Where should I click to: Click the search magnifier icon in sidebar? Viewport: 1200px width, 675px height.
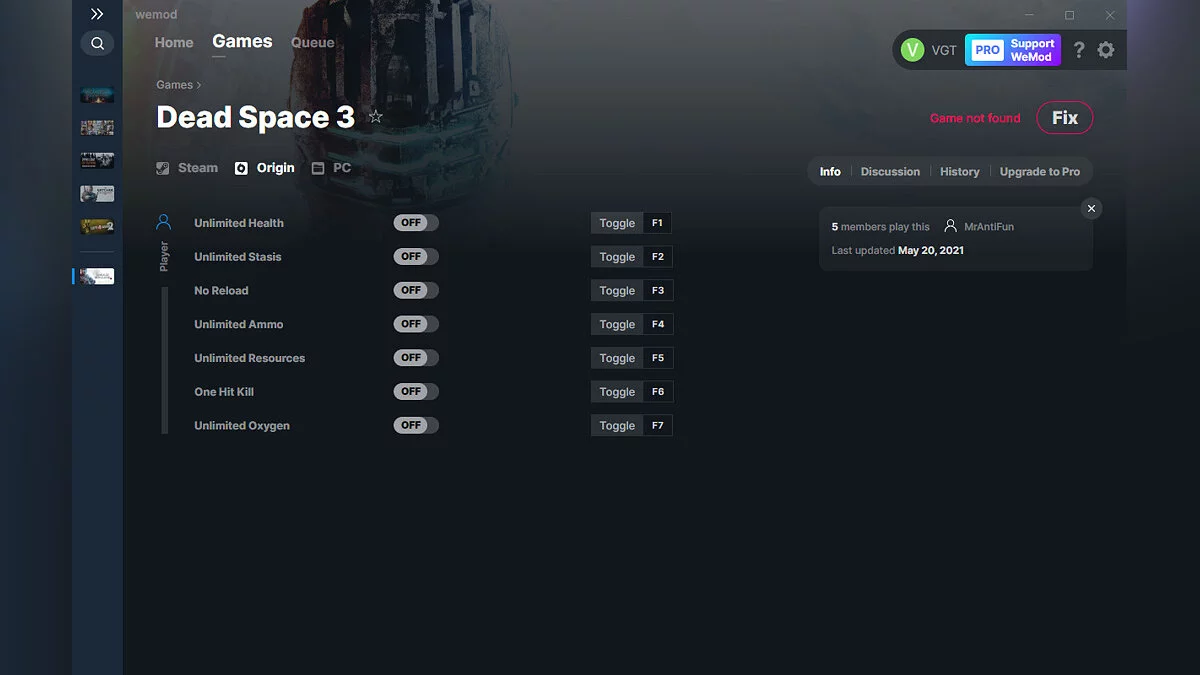click(x=97, y=43)
